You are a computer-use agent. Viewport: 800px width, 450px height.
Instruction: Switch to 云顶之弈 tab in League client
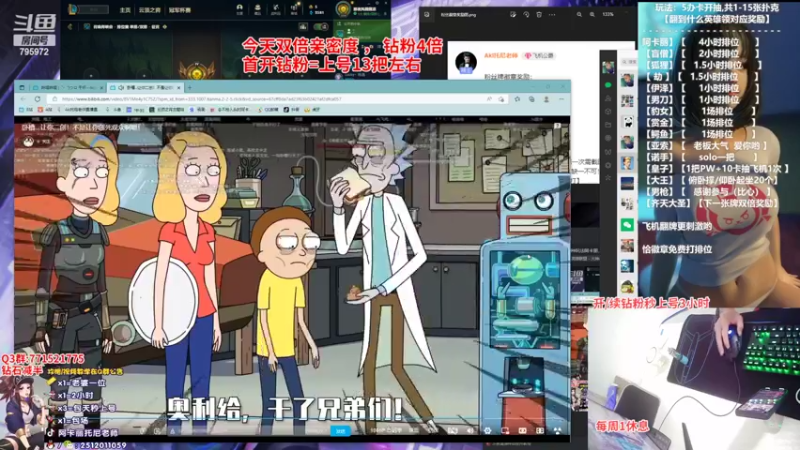pos(149,10)
